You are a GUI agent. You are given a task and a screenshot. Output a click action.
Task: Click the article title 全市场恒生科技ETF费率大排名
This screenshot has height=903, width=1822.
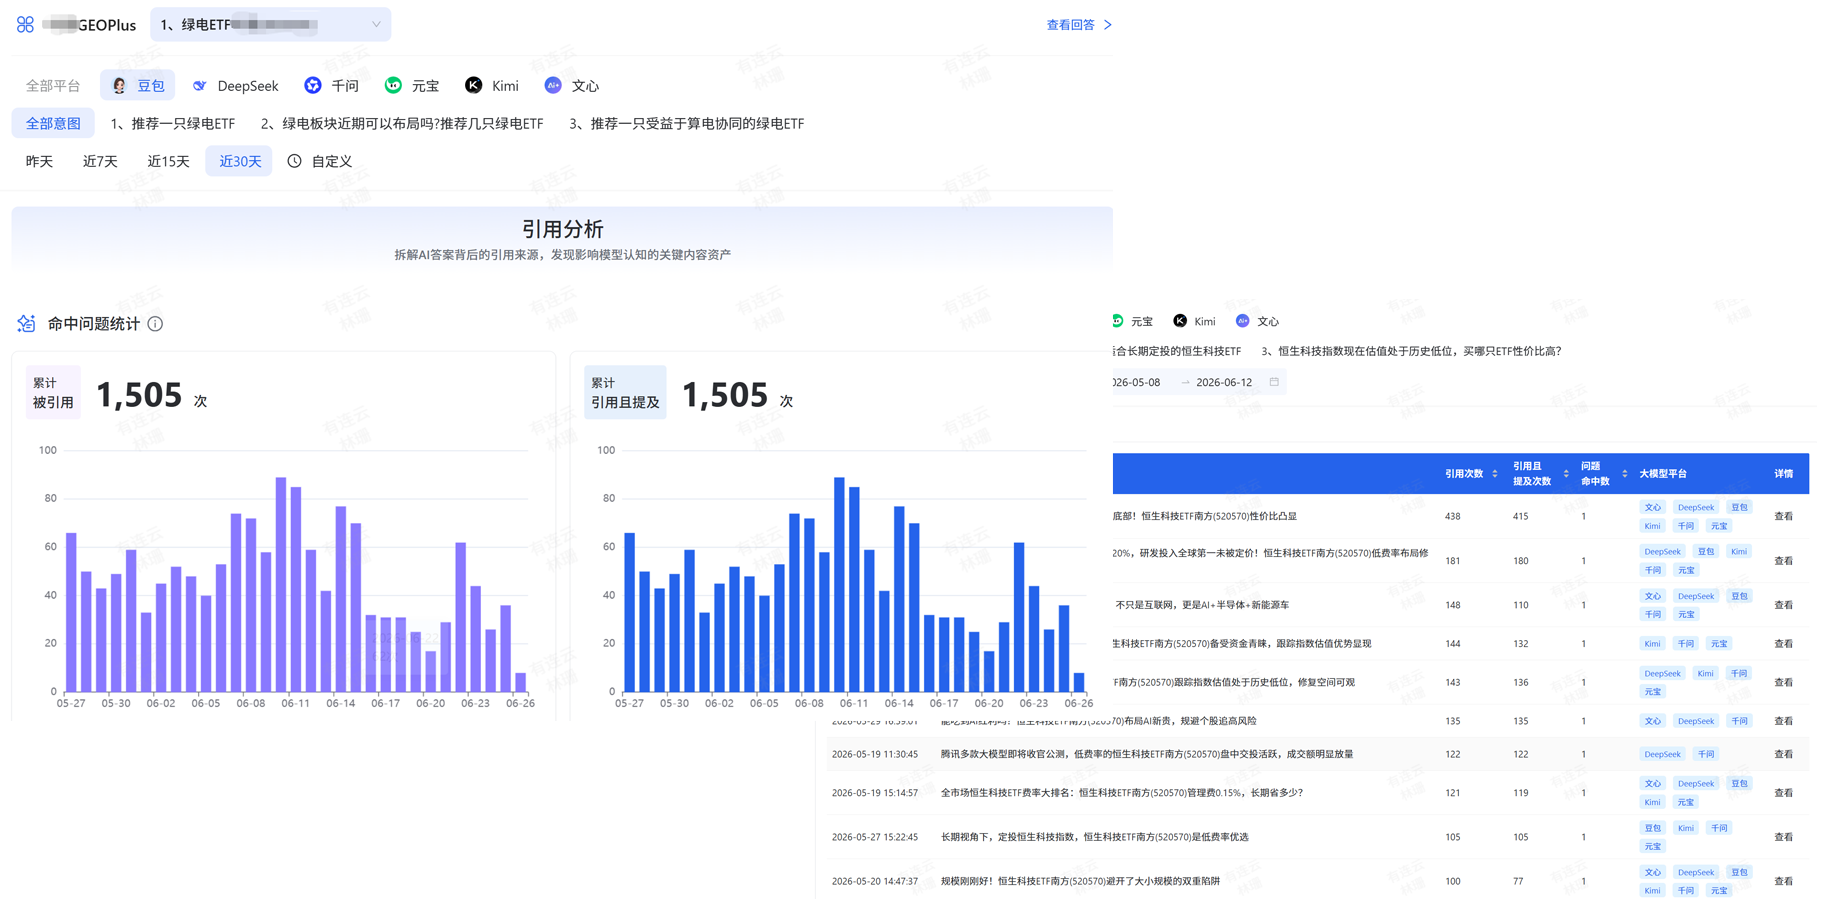[1121, 793]
